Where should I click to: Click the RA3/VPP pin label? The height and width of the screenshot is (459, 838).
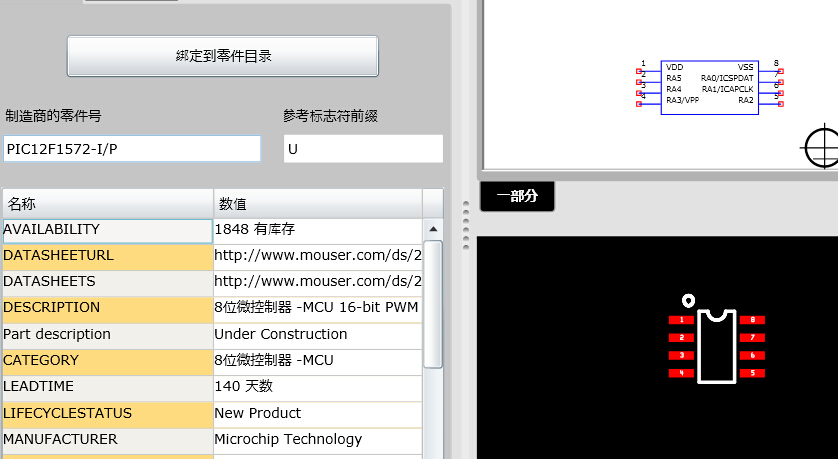682,100
